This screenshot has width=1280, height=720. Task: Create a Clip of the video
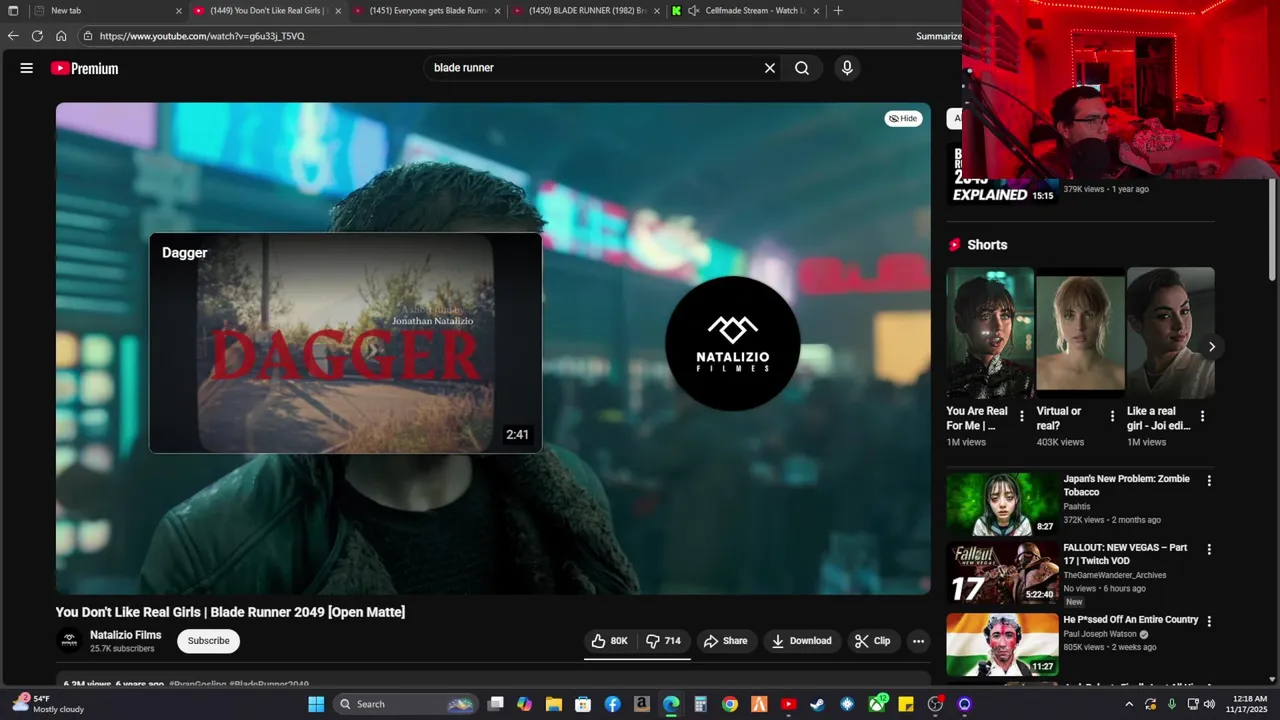pos(872,641)
